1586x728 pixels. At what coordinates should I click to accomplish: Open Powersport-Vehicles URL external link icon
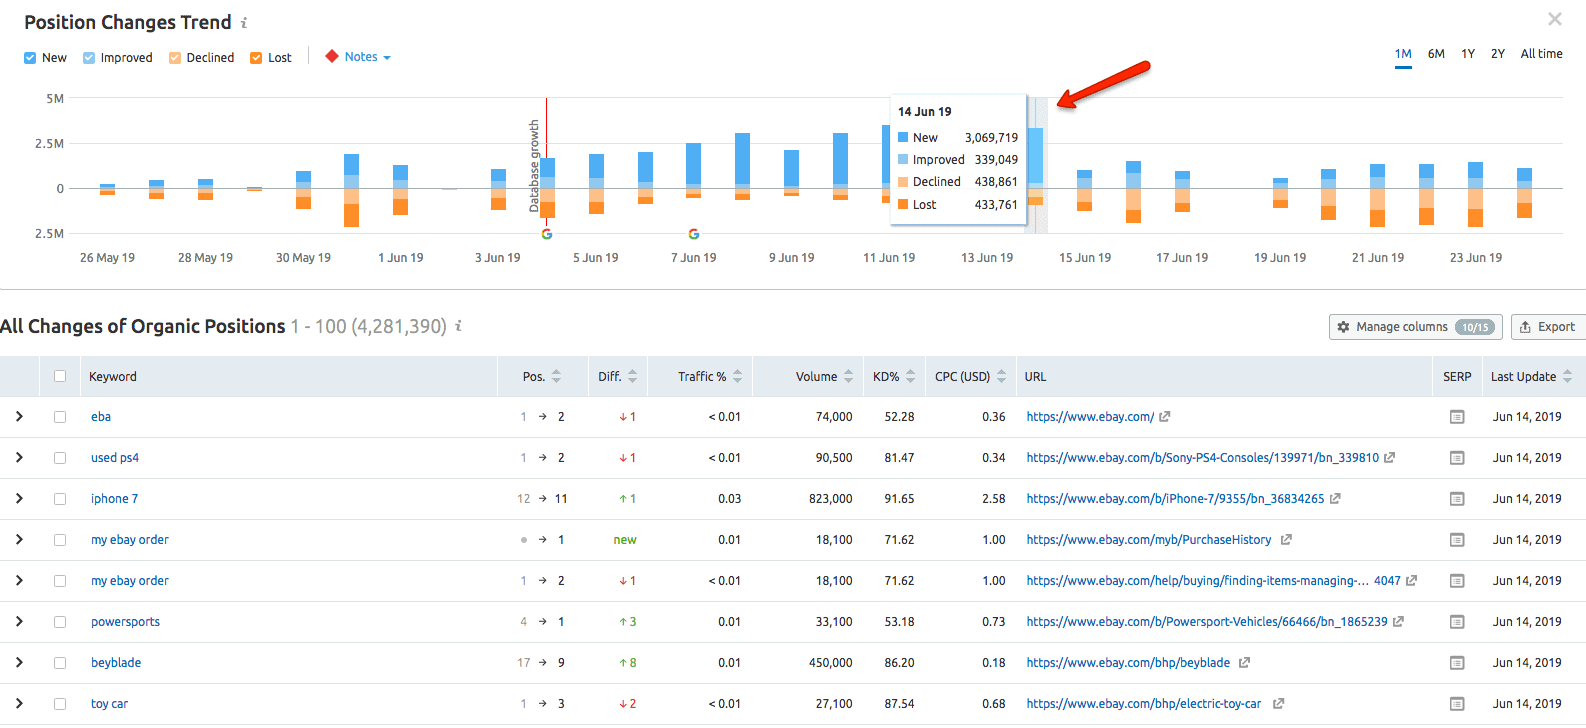click(x=1398, y=622)
